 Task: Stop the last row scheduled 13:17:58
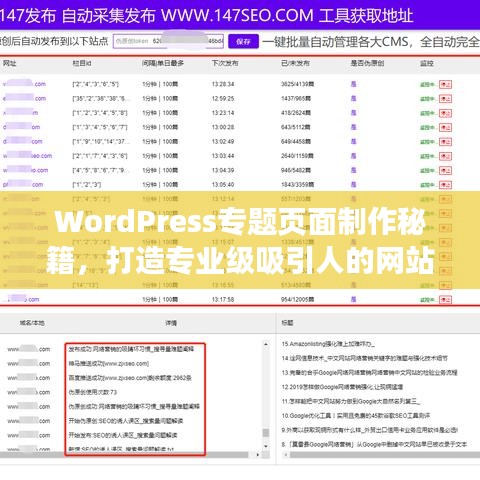445,300
